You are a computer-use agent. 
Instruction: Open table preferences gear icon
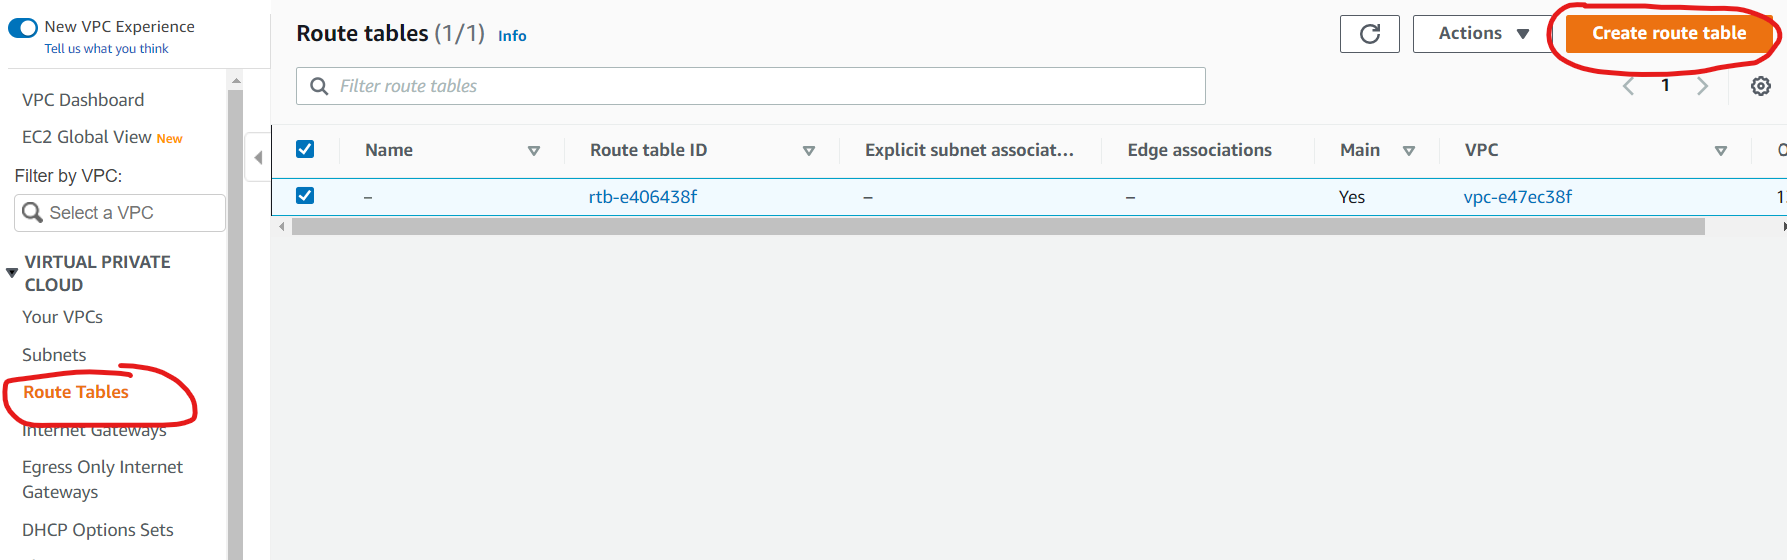click(1761, 86)
